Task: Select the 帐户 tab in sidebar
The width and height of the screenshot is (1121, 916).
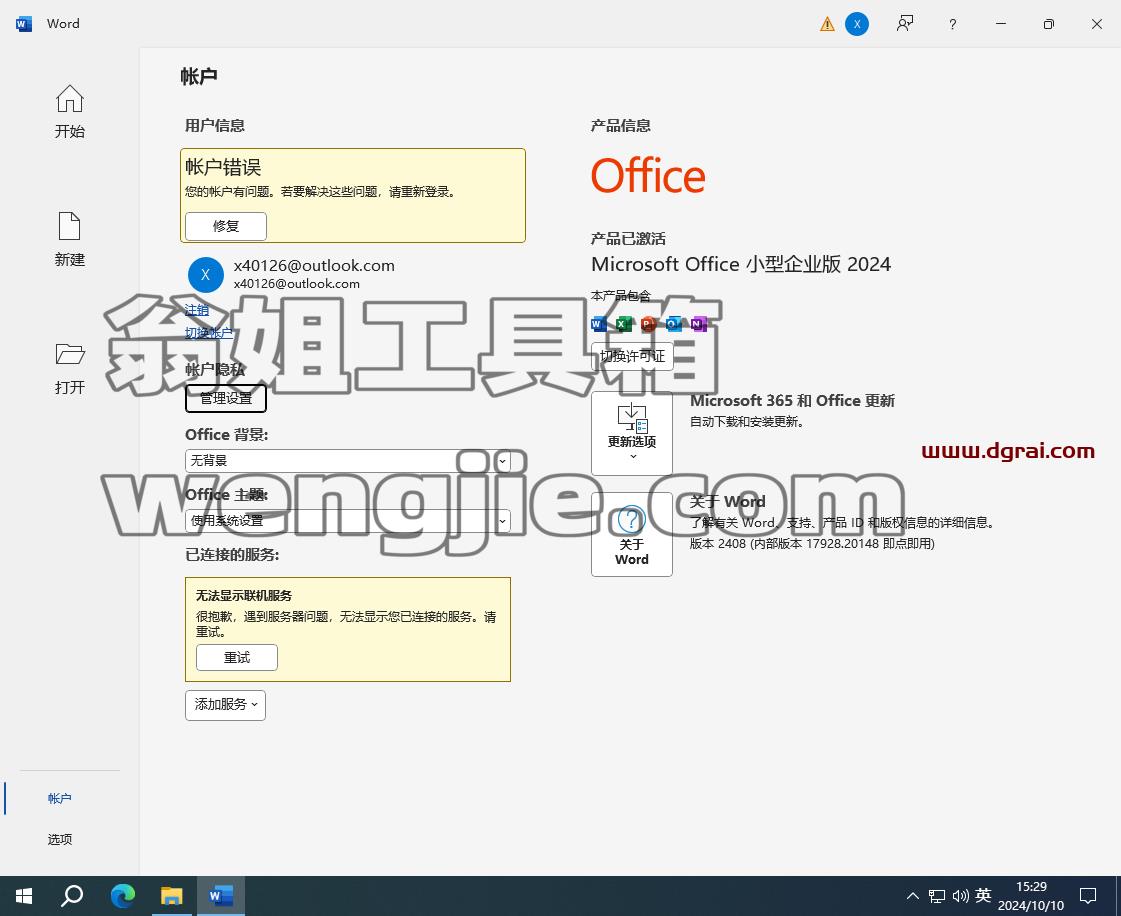Action: tap(60, 799)
